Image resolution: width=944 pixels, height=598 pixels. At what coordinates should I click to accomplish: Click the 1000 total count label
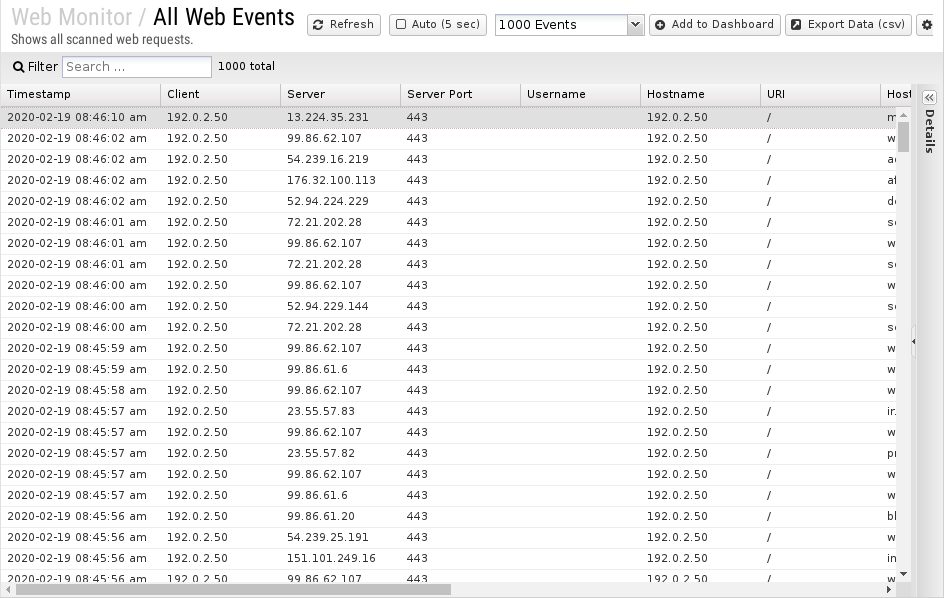click(x=246, y=66)
